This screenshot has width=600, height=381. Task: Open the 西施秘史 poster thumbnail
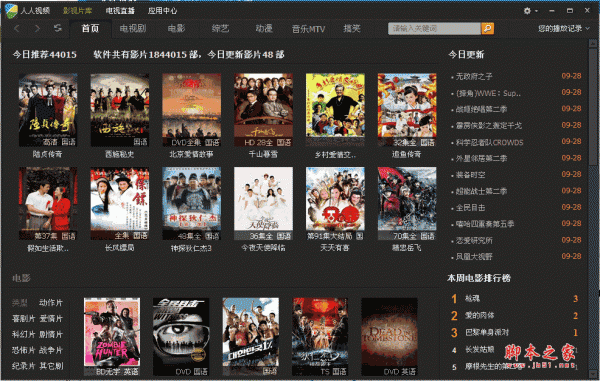[119, 110]
